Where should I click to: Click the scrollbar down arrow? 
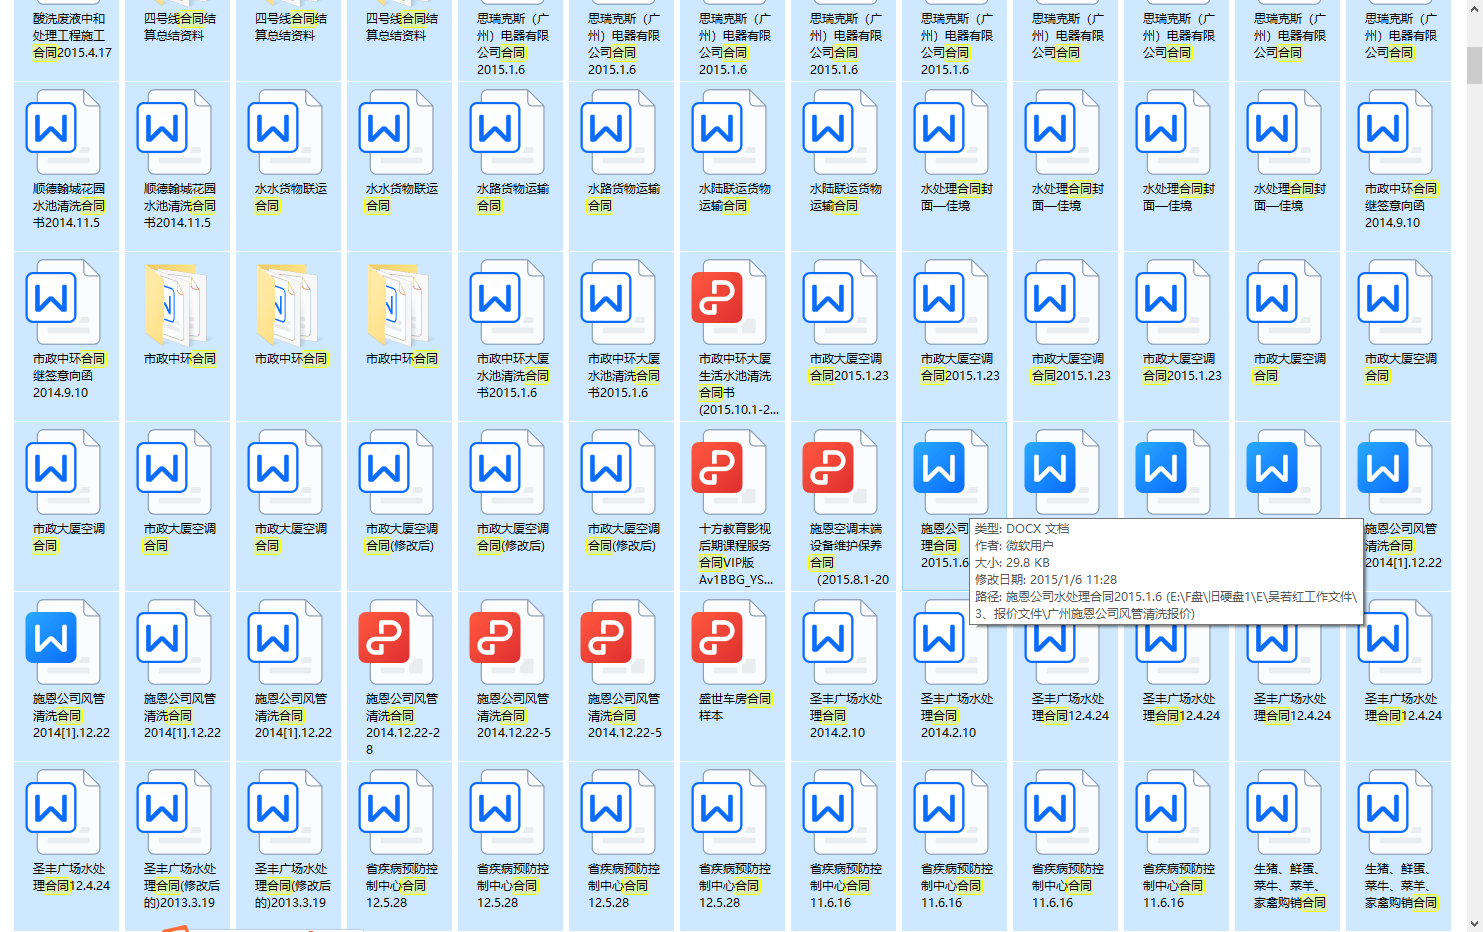(x=1474, y=923)
